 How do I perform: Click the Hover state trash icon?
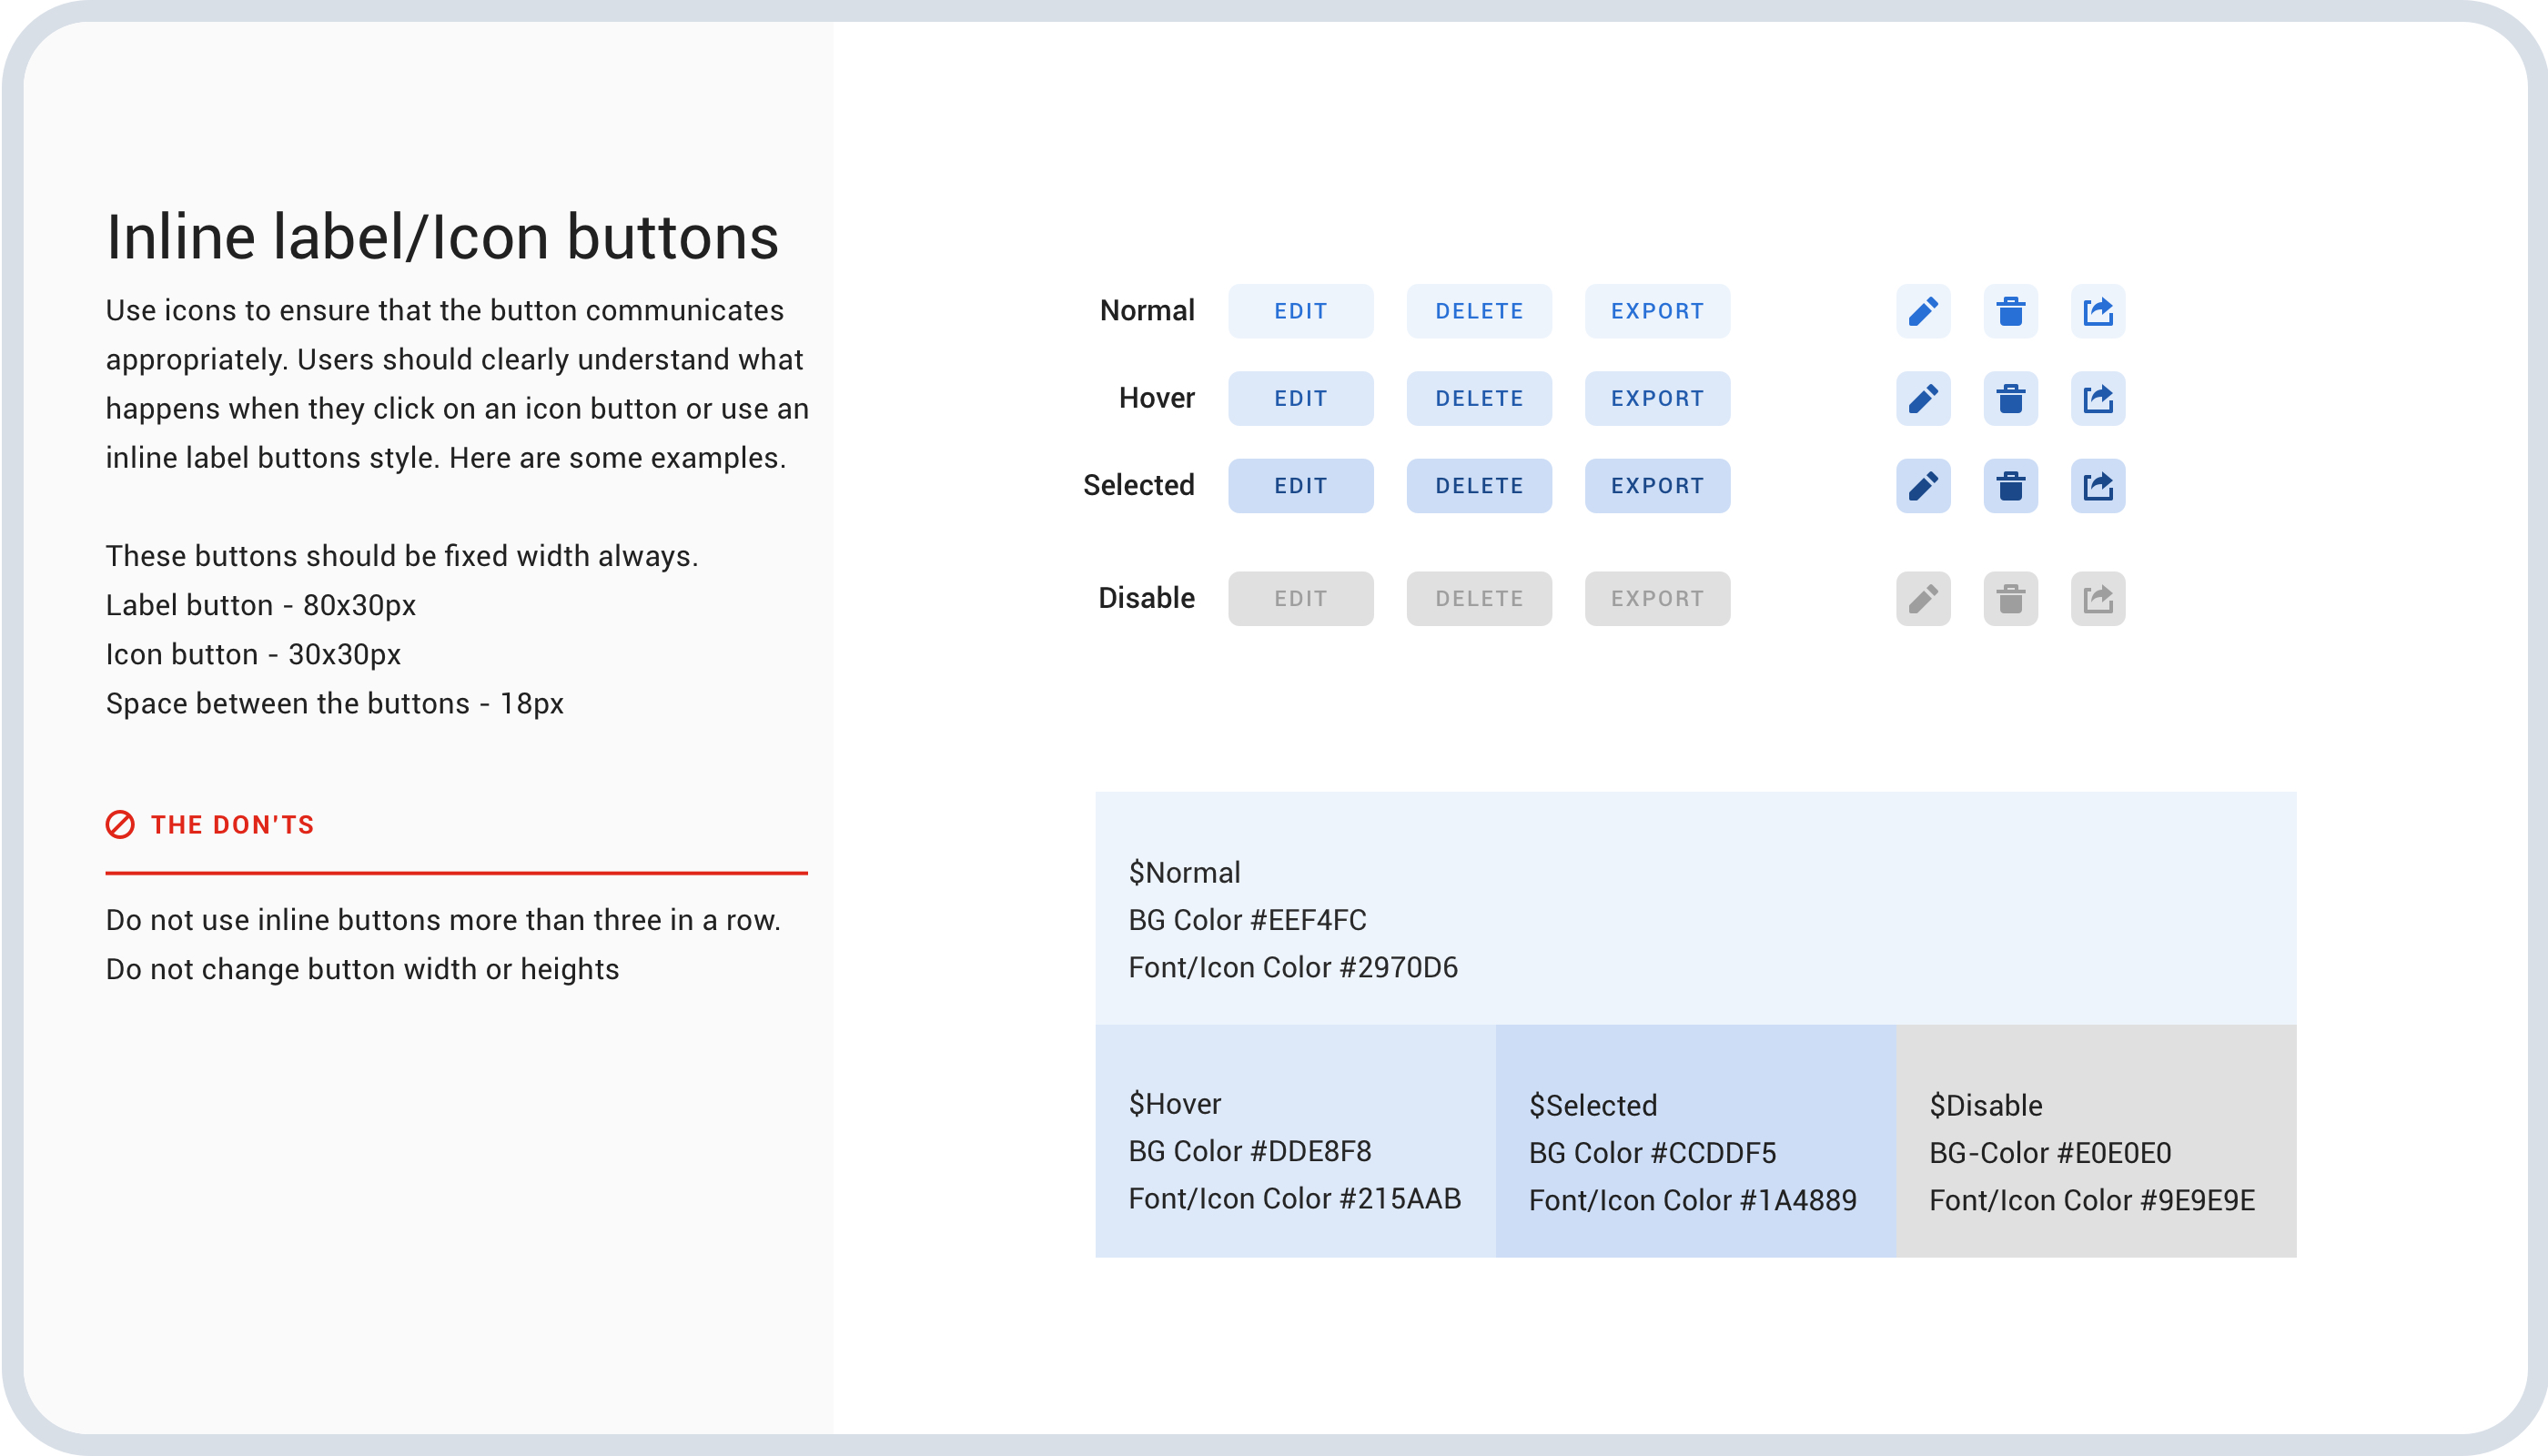coord(2010,398)
